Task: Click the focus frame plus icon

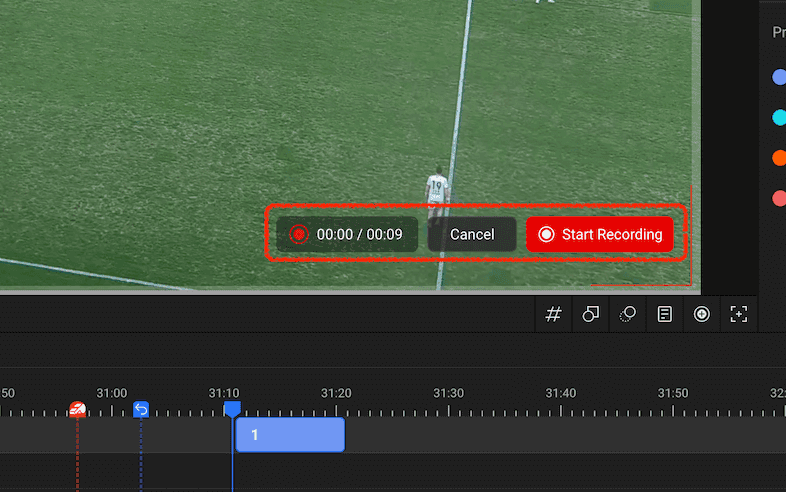Action: 739,314
